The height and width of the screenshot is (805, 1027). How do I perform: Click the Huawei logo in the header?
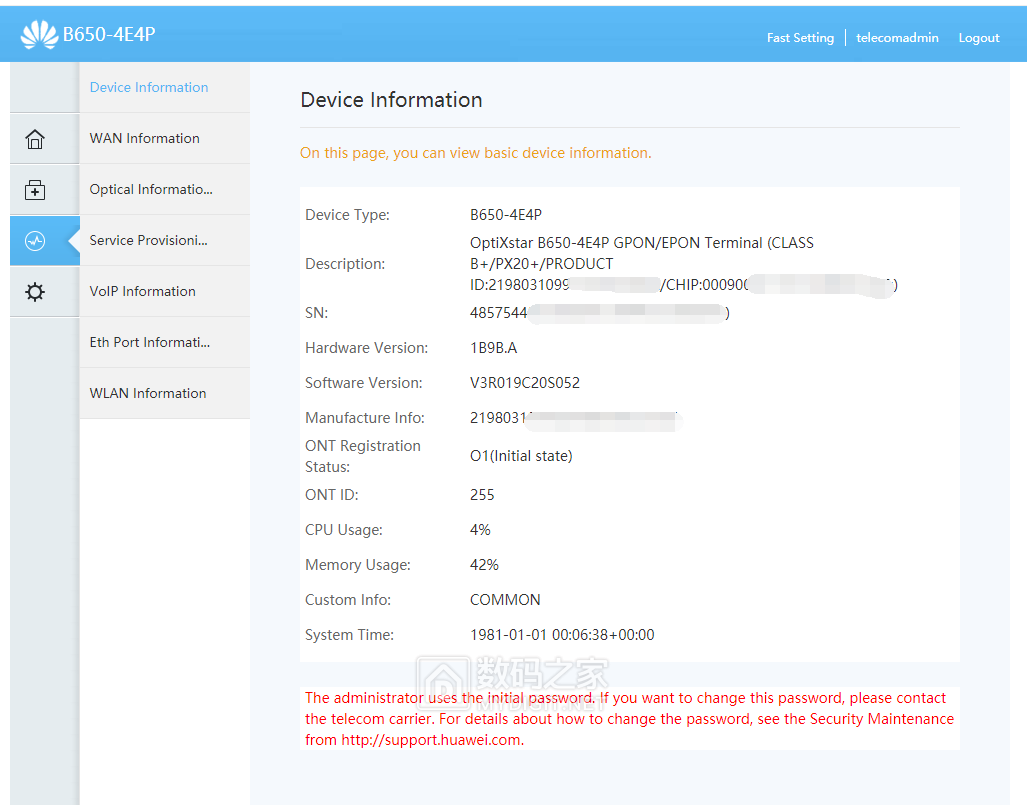(x=39, y=34)
